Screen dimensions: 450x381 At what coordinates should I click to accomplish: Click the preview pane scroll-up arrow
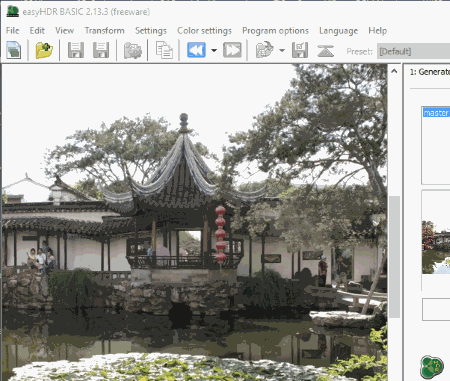[394, 71]
